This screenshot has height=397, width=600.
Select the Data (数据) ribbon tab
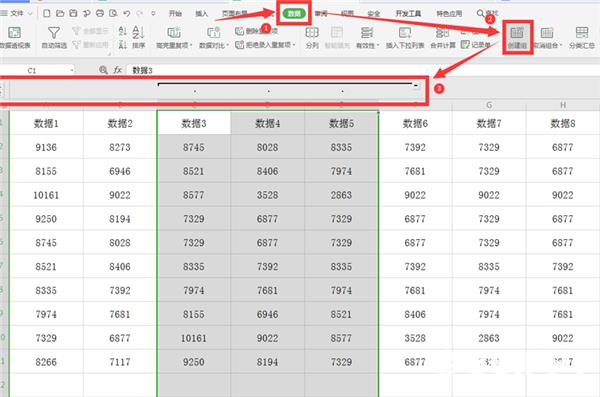coord(294,14)
